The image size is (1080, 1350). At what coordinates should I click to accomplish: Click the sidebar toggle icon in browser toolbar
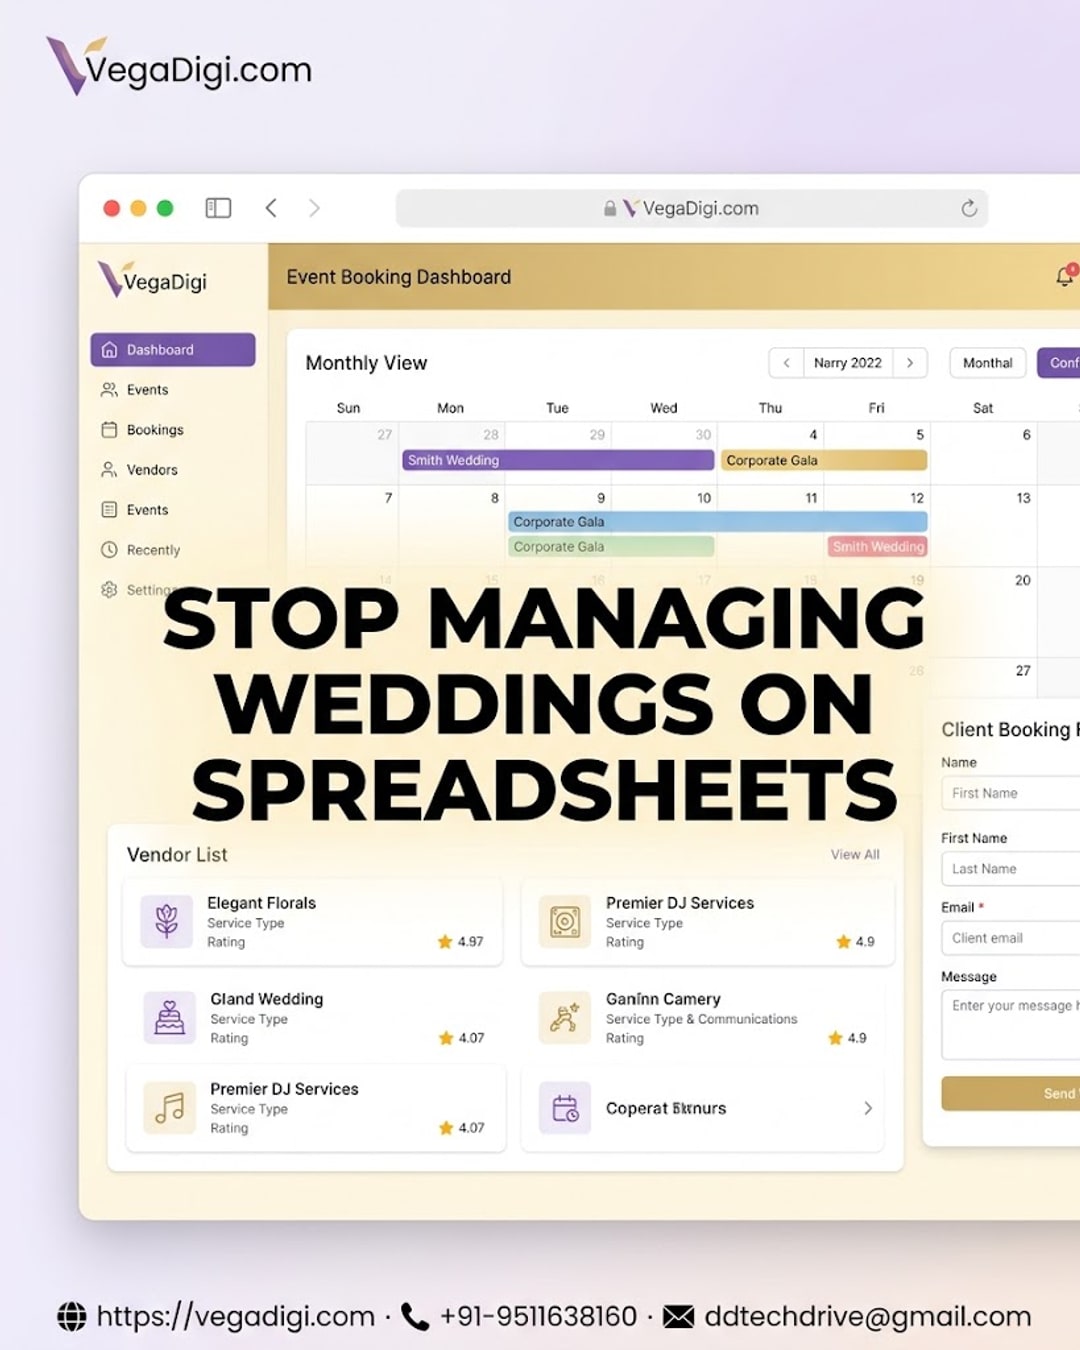point(218,208)
